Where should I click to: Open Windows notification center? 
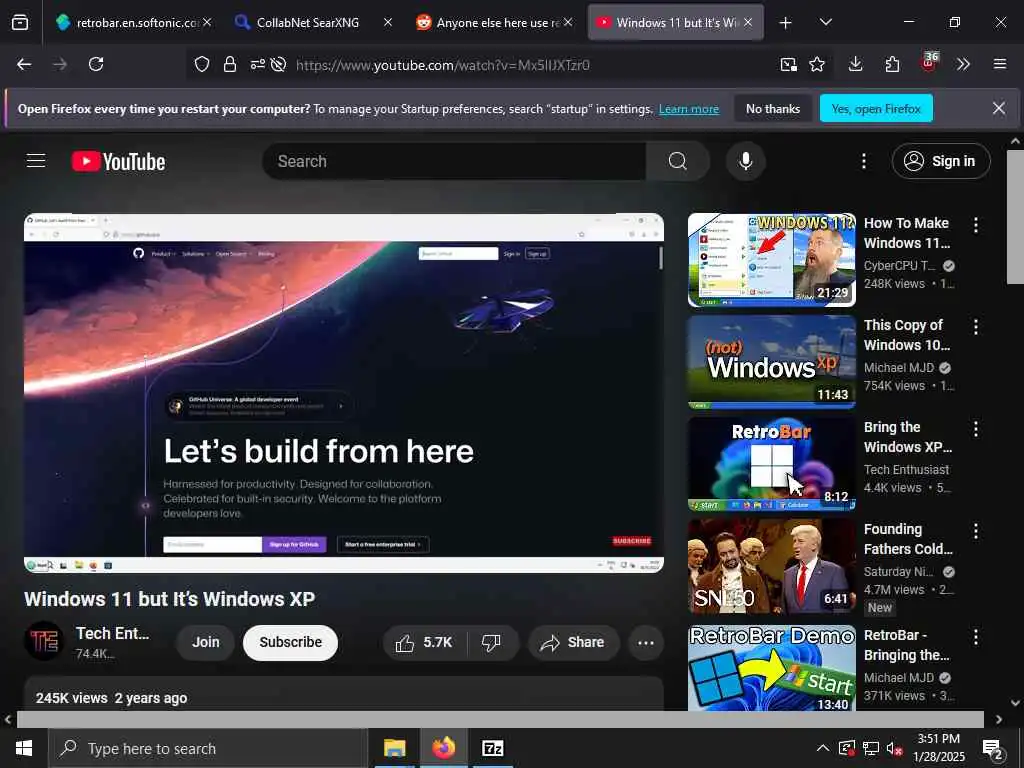(x=993, y=749)
